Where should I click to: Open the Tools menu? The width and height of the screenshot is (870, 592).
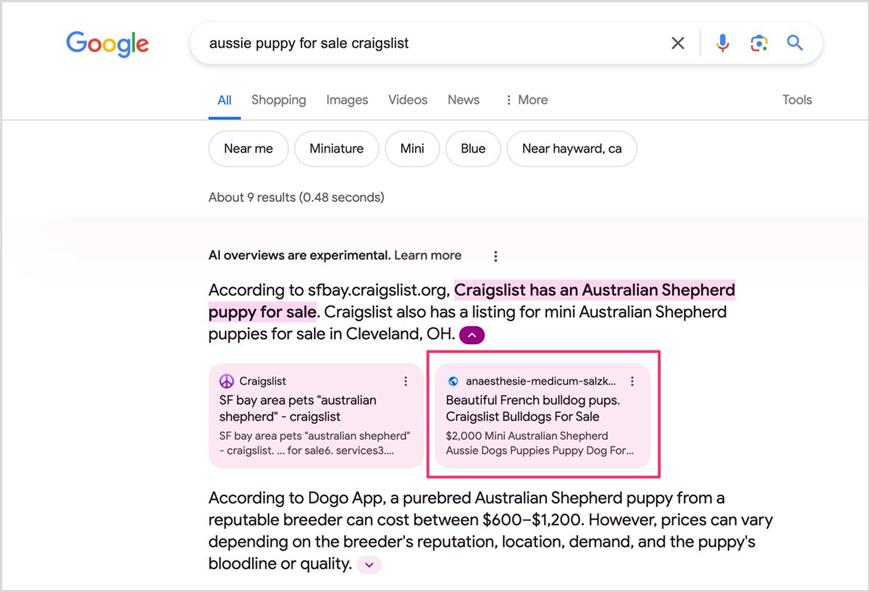pos(797,100)
